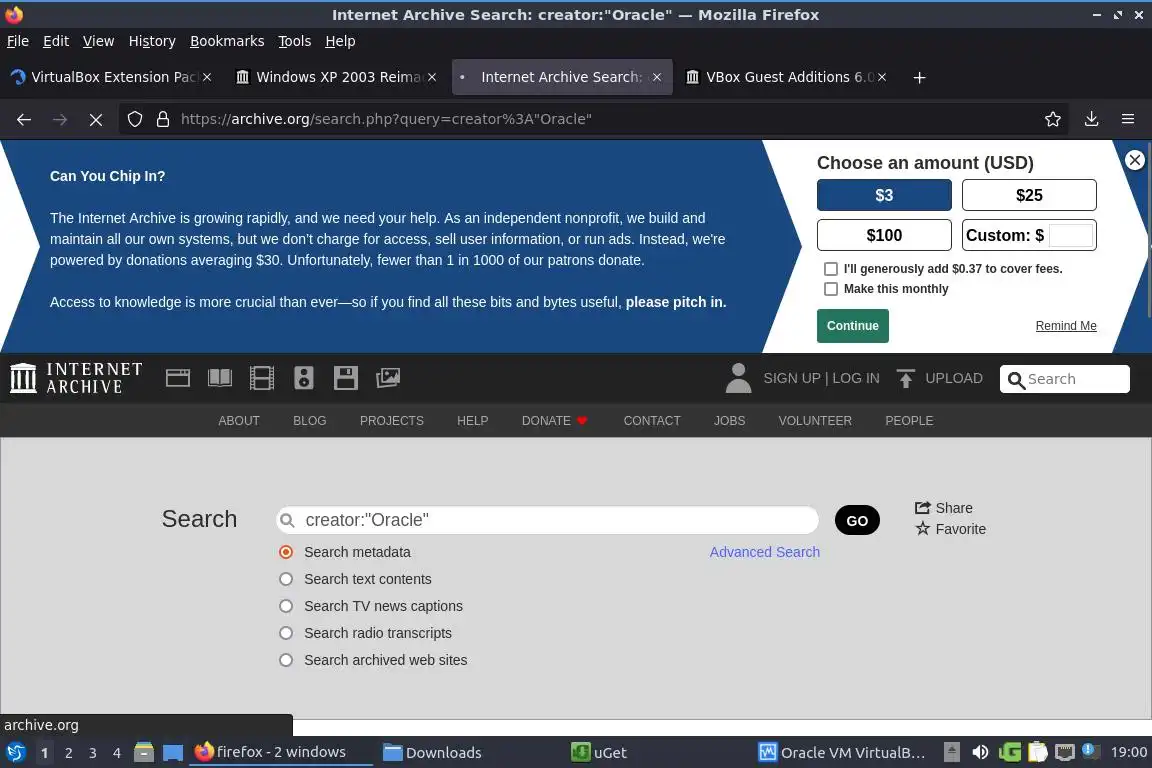Open the Internet Archive images icon
This screenshot has height=768, width=1152.
[388, 378]
